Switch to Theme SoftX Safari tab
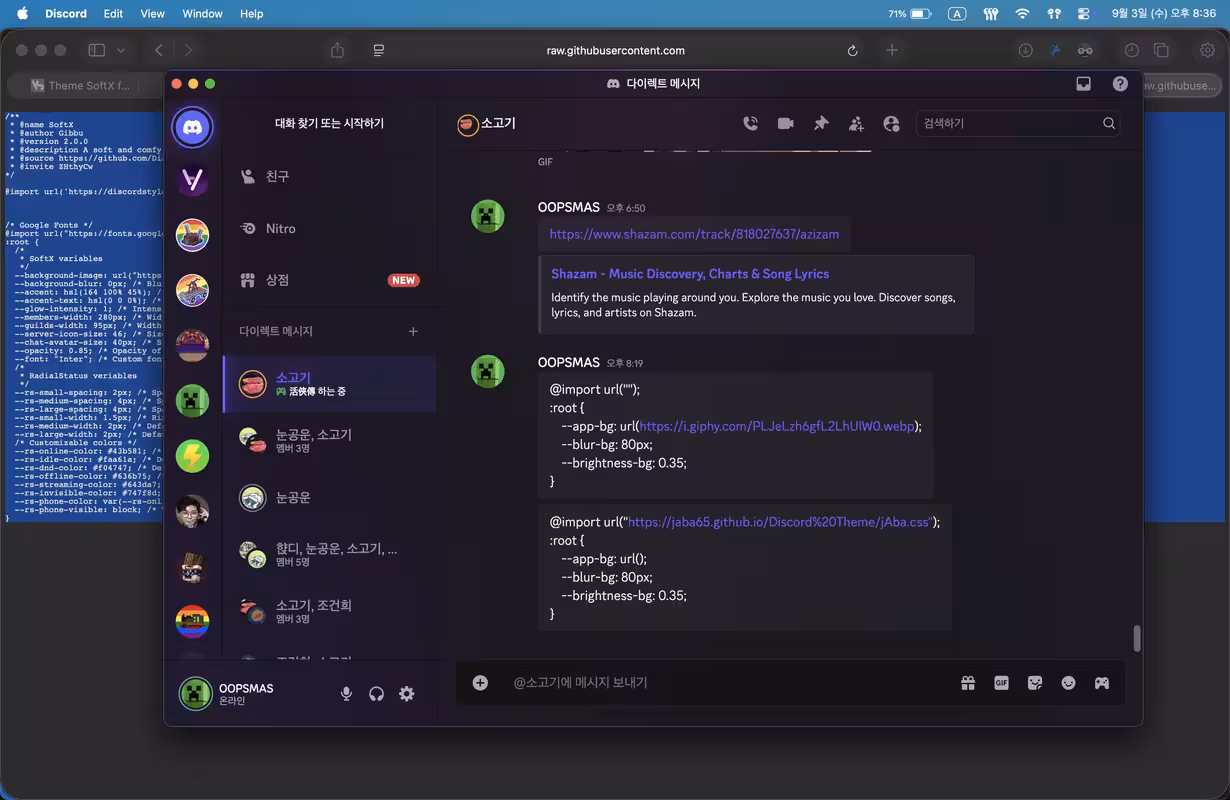The height and width of the screenshot is (800, 1230). (x=85, y=86)
